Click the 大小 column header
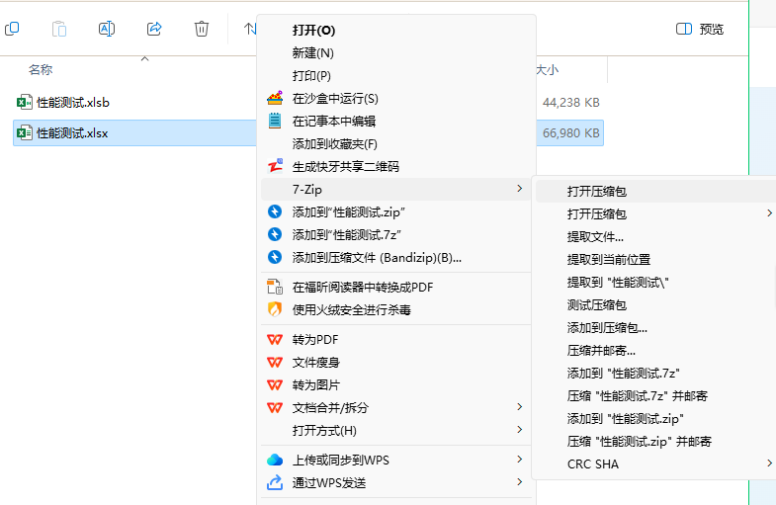This screenshot has width=776, height=505. pyautogui.click(x=548, y=70)
